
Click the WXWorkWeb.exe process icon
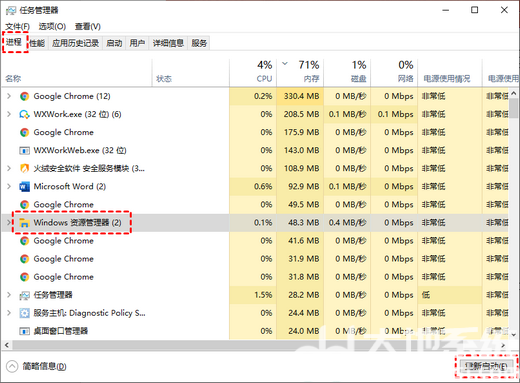pos(24,151)
